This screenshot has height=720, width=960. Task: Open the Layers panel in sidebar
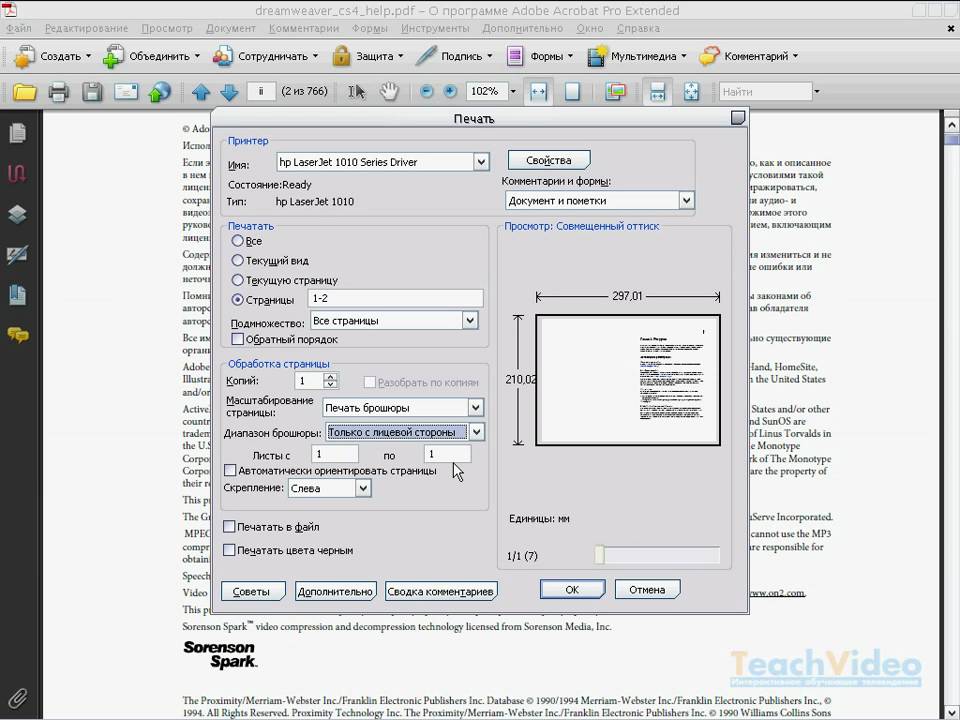click(x=18, y=214)
